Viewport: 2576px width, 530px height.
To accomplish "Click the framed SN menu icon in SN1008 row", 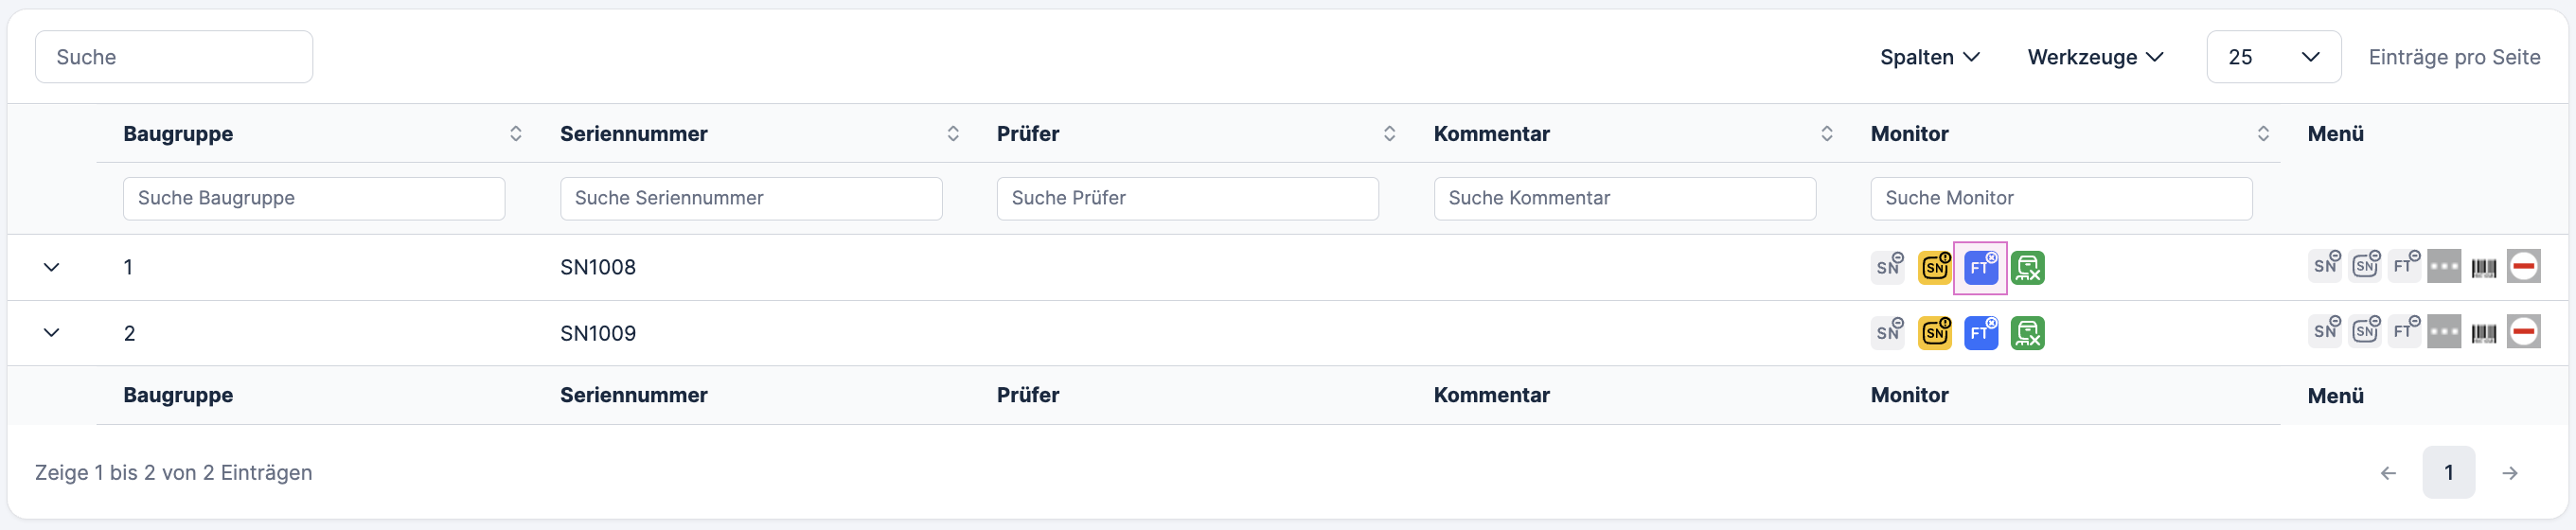I will 2365,266.
